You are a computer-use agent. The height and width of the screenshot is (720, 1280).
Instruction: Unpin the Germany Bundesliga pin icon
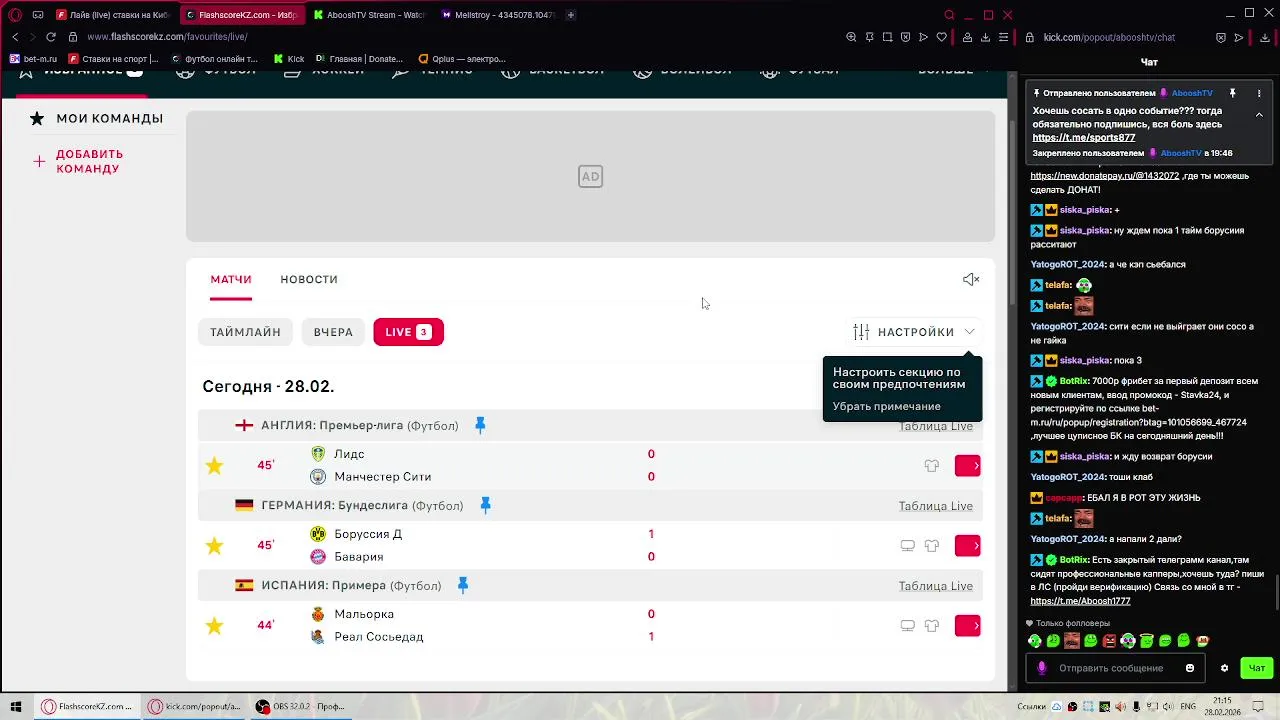tap(485, 505)
